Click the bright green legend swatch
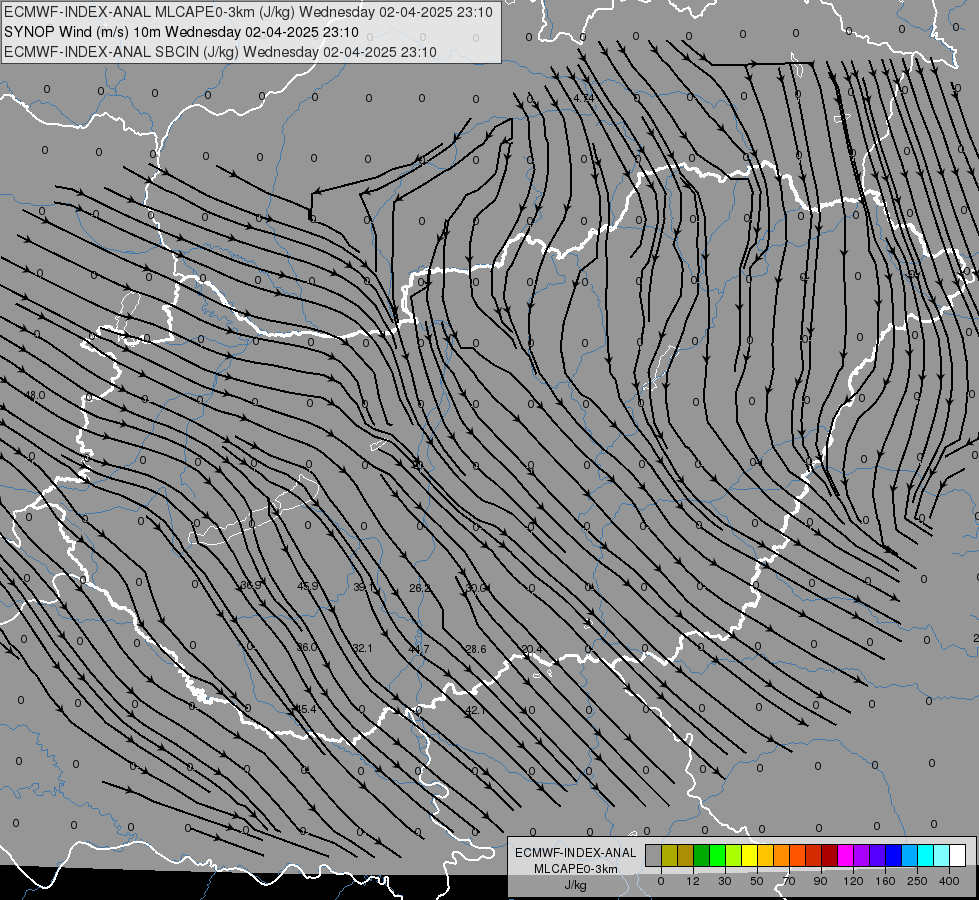 (718, 855)
